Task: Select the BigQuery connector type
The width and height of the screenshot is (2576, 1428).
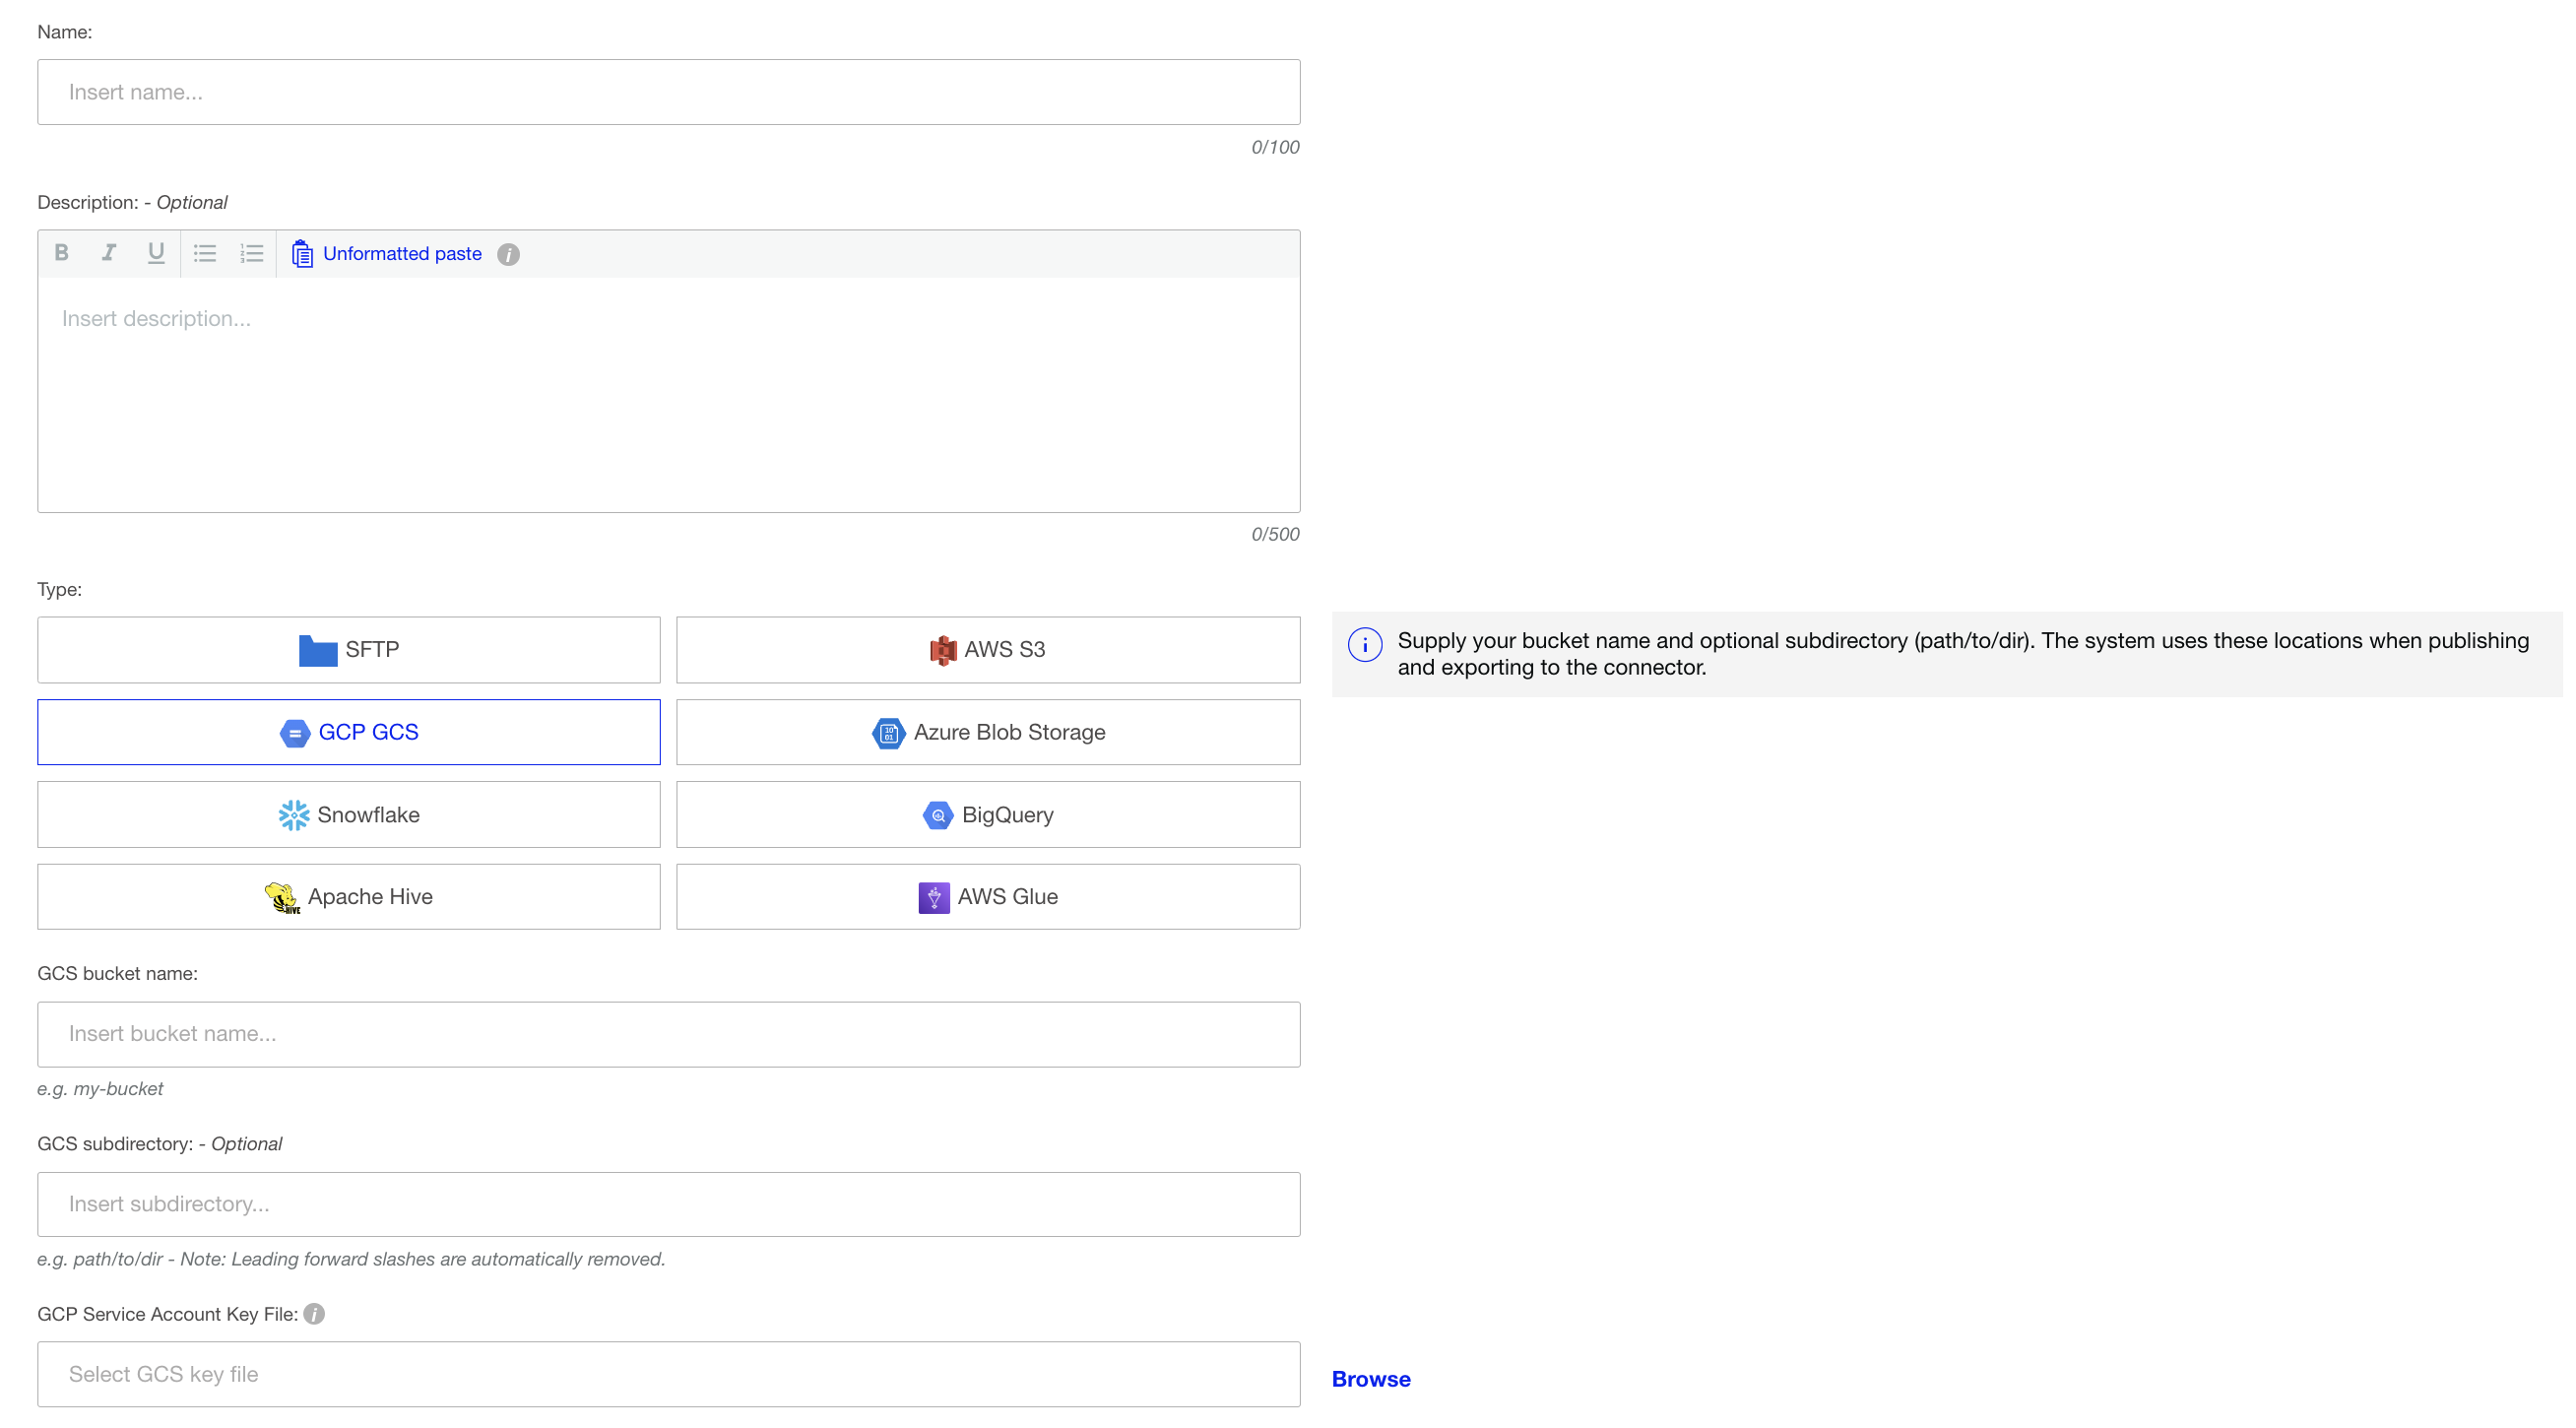Action: (x=988, y=815)
